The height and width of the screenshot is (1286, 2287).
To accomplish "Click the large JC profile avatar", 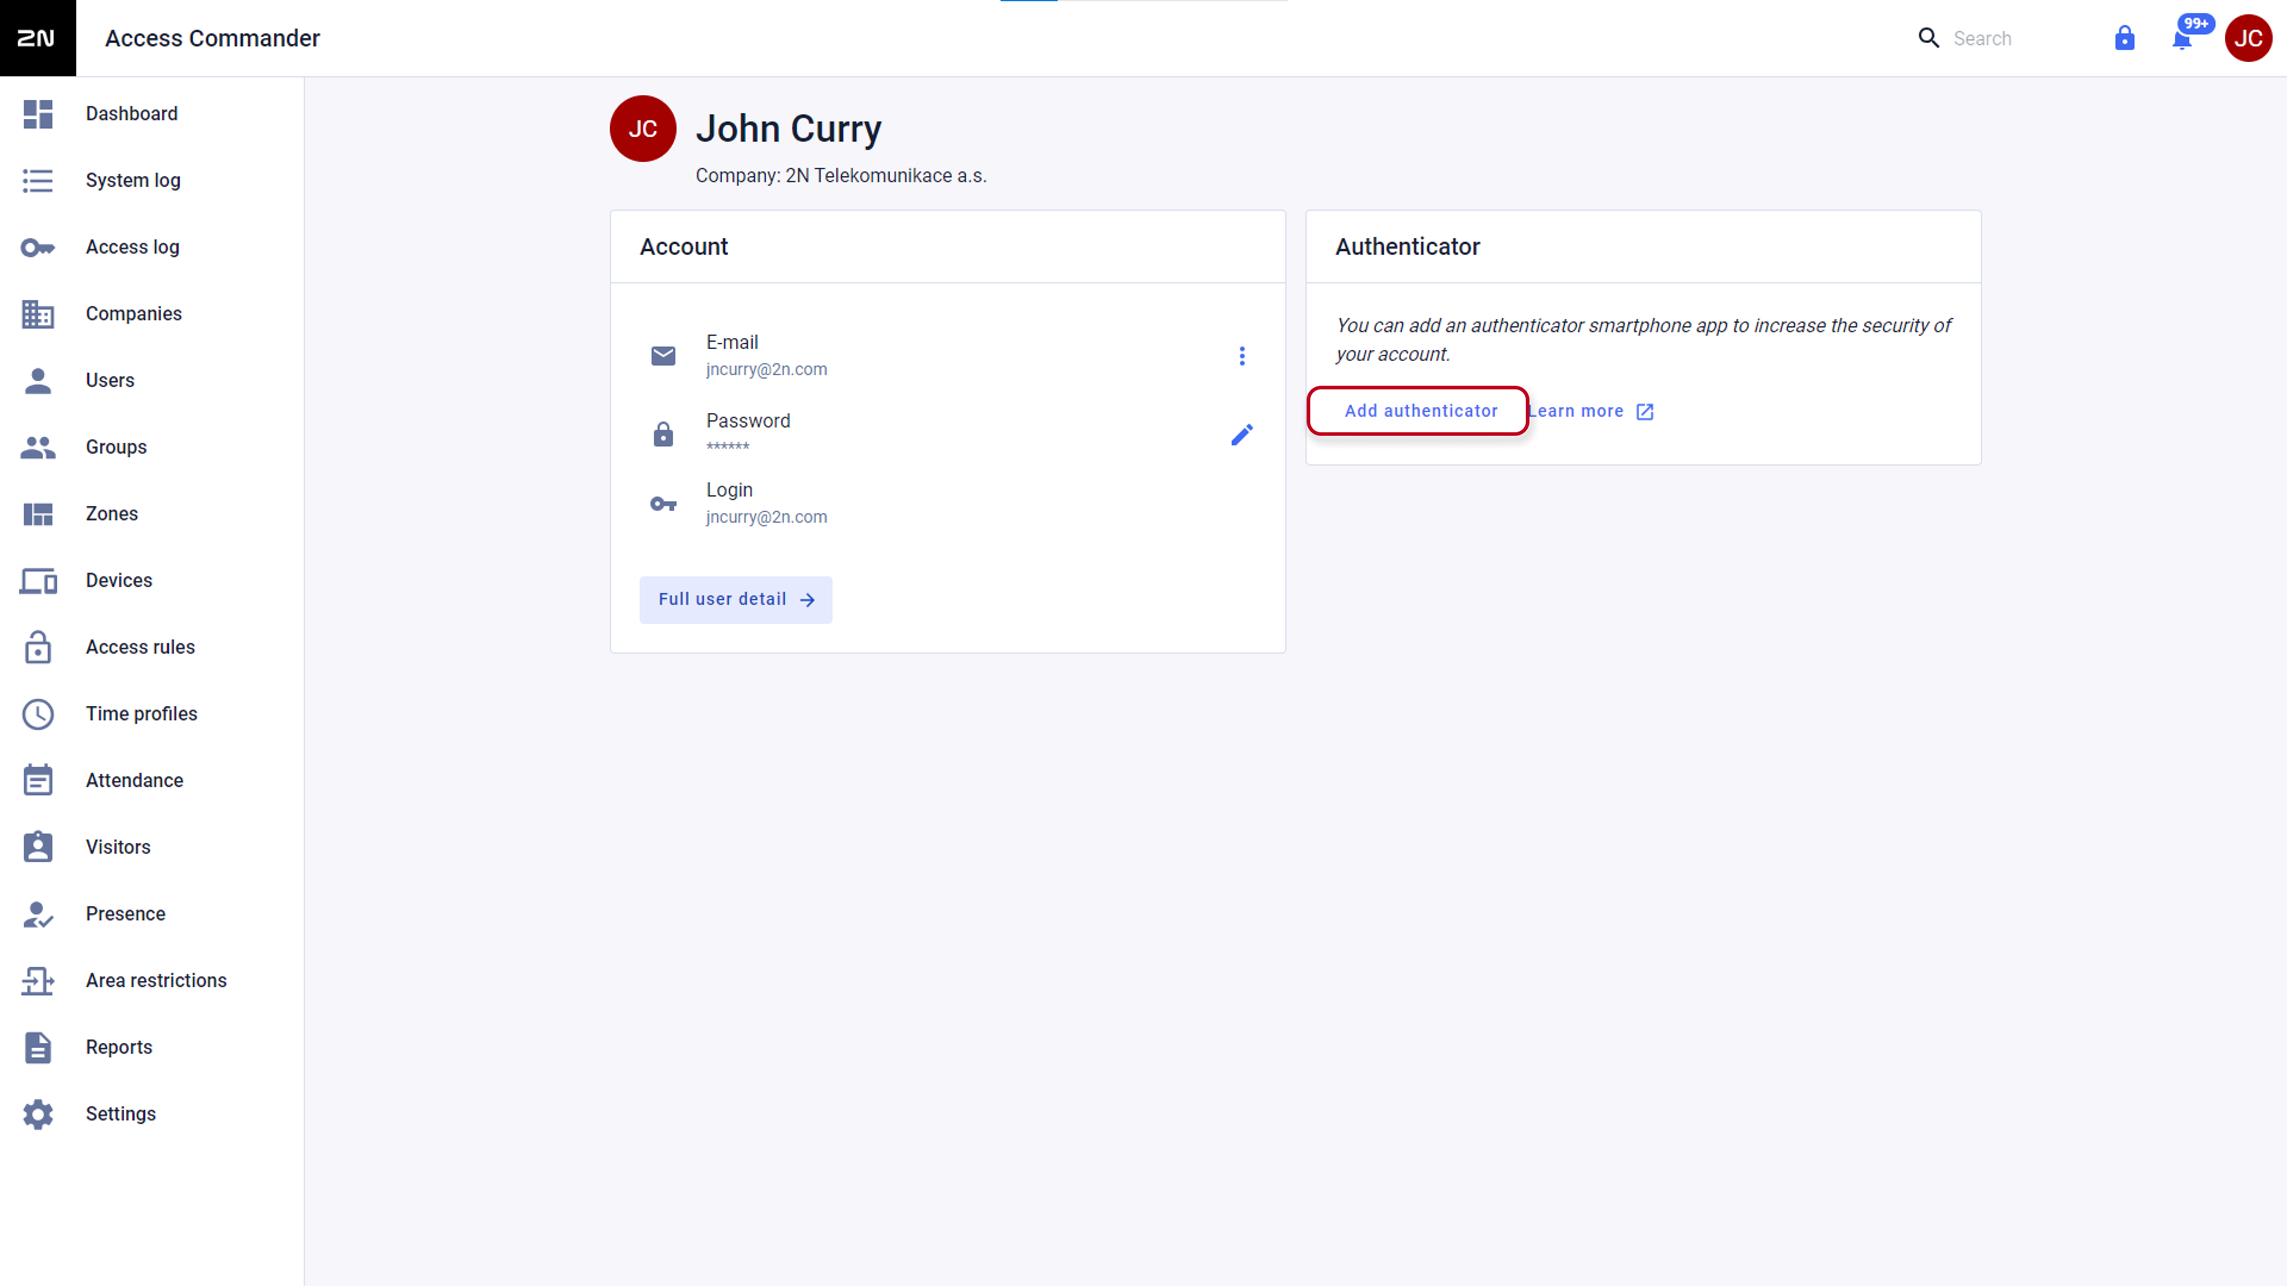I will click(642, 129).
